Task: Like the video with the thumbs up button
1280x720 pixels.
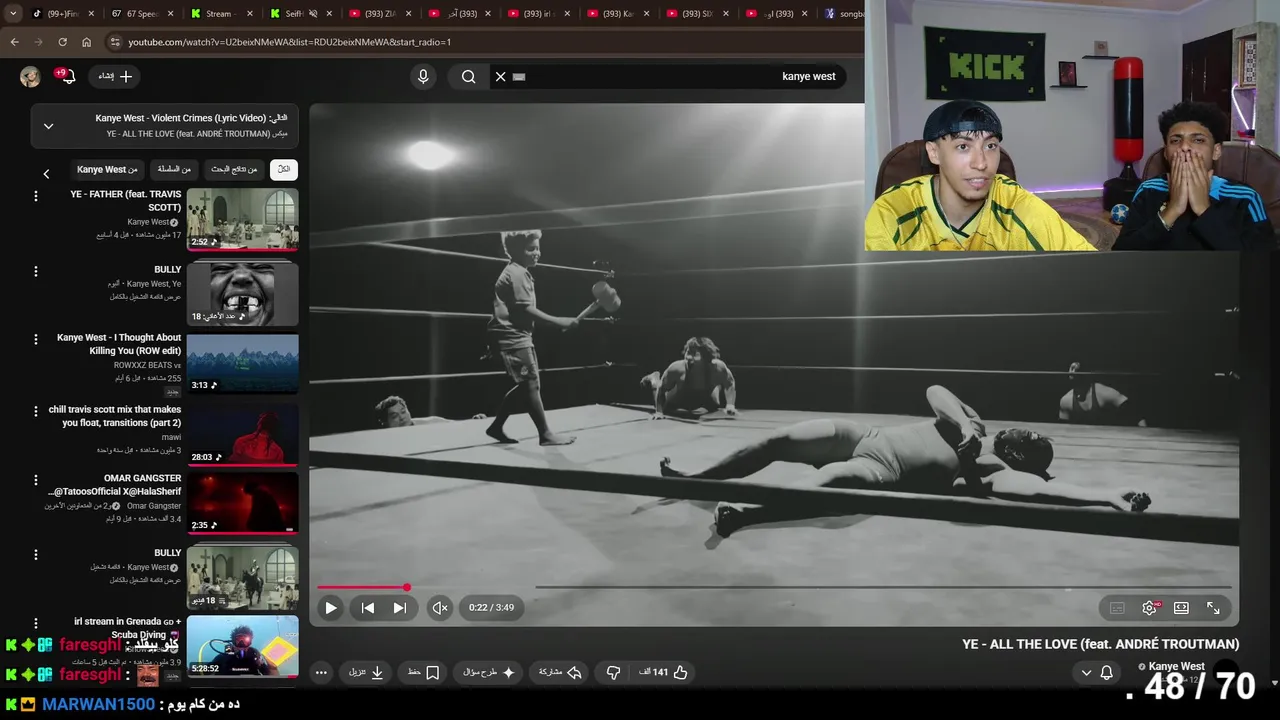Action: tap(663, 673)
